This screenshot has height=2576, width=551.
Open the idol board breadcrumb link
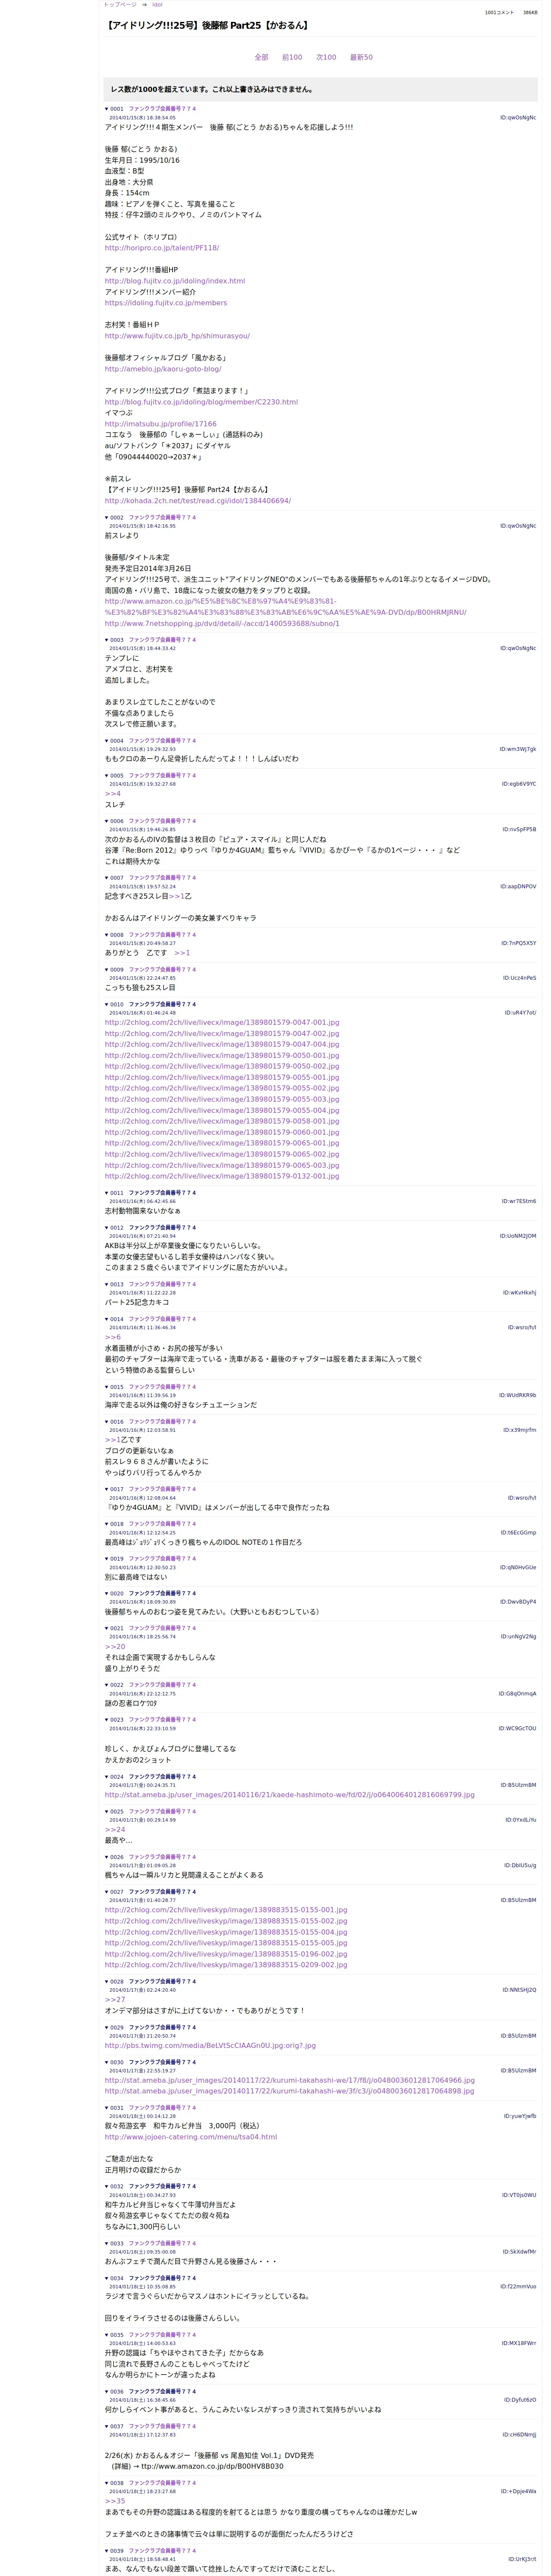(157, 5)
